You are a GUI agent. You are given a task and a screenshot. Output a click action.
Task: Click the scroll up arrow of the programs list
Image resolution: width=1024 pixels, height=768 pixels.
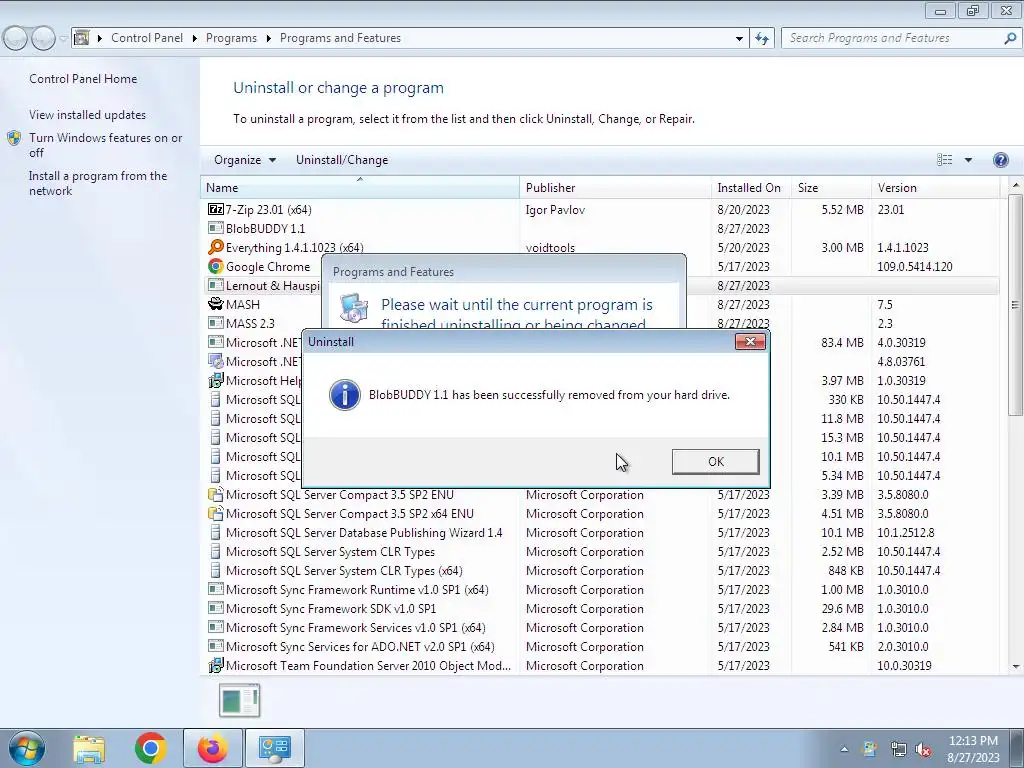tap(1015, 186)
